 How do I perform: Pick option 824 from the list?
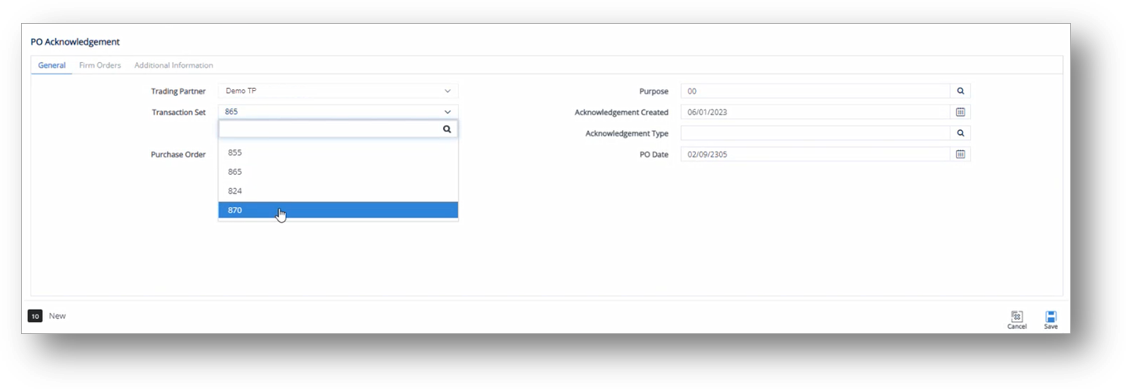(338, 191)
